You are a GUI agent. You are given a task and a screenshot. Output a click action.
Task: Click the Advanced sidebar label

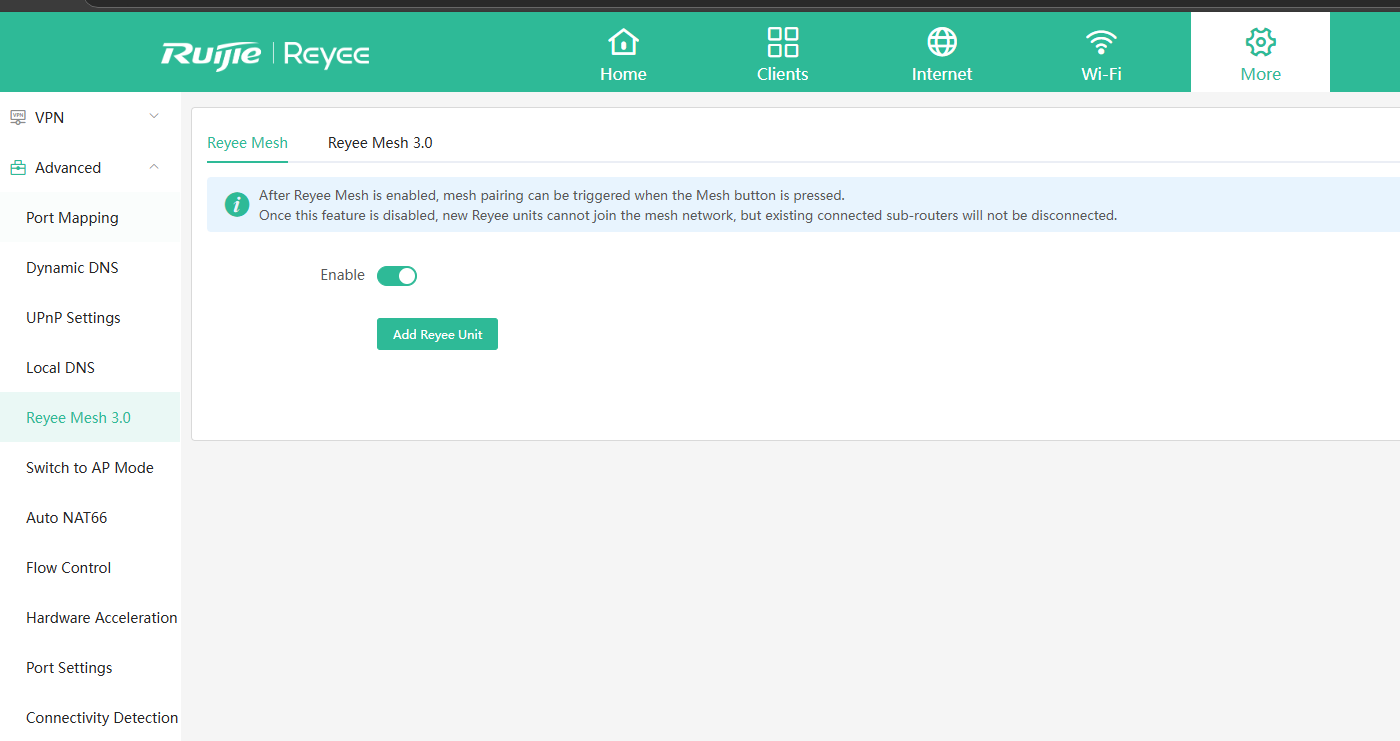68,167
